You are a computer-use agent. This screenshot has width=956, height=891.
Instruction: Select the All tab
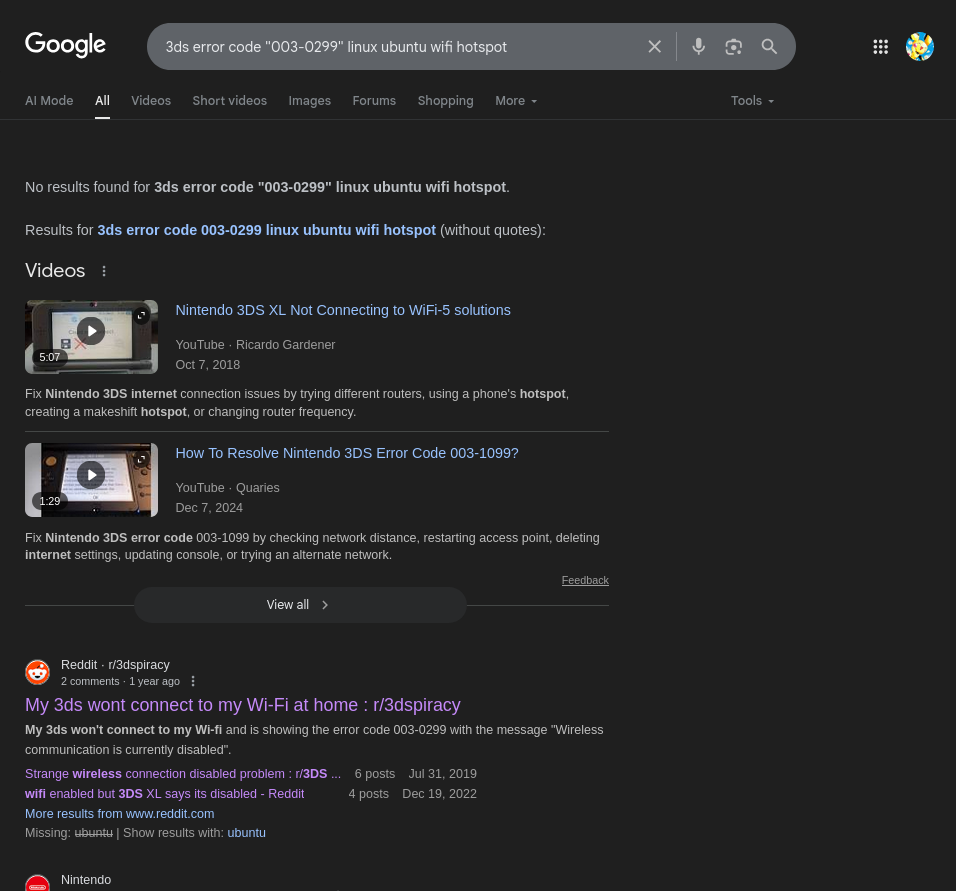pos(102,101)
